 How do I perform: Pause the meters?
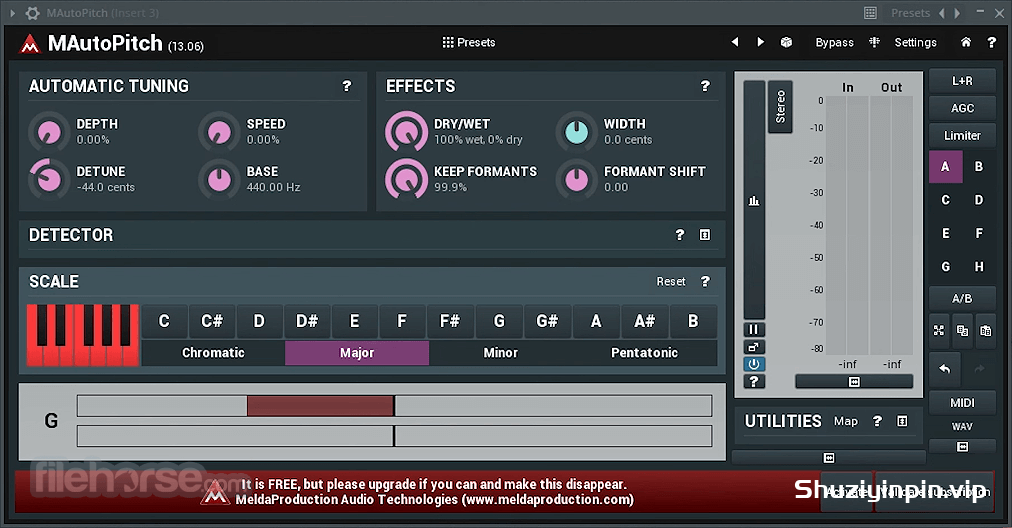tap(753, 330)
